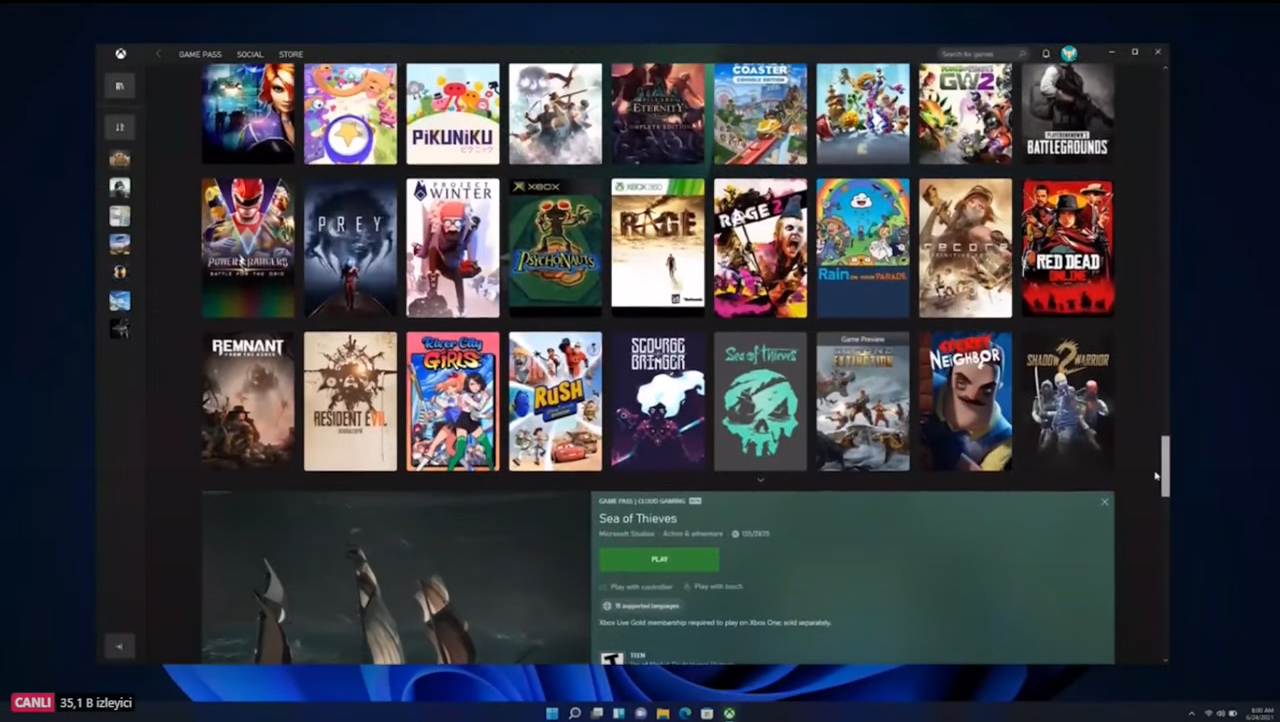Open the sixth recent game in sidebar
This screenshot has width=1280, height=722.
tap(120, 300)
